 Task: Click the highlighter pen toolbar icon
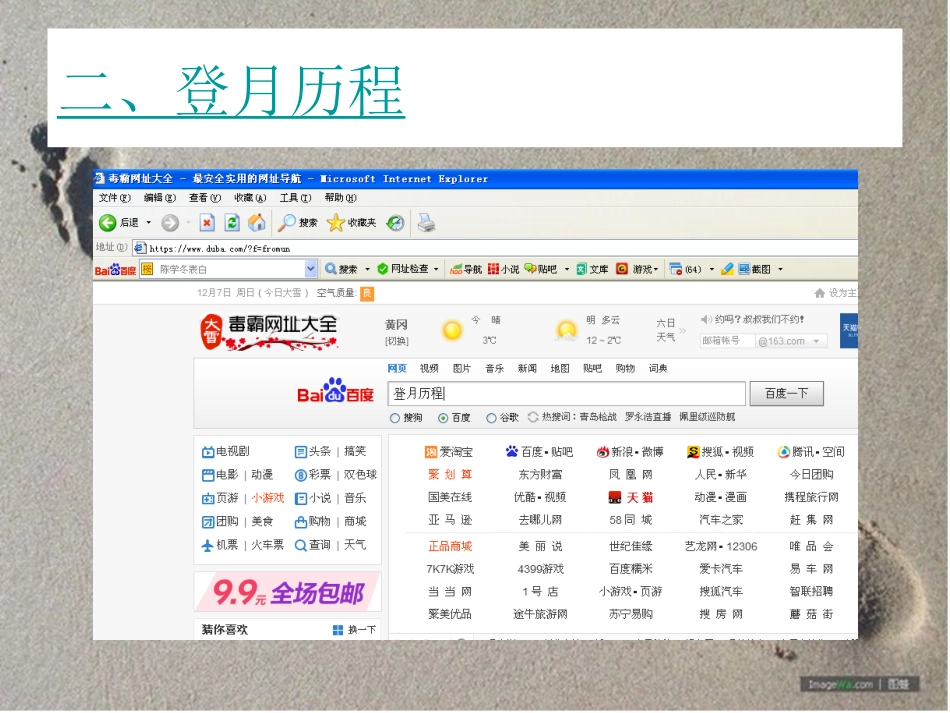tap(727, 269)
